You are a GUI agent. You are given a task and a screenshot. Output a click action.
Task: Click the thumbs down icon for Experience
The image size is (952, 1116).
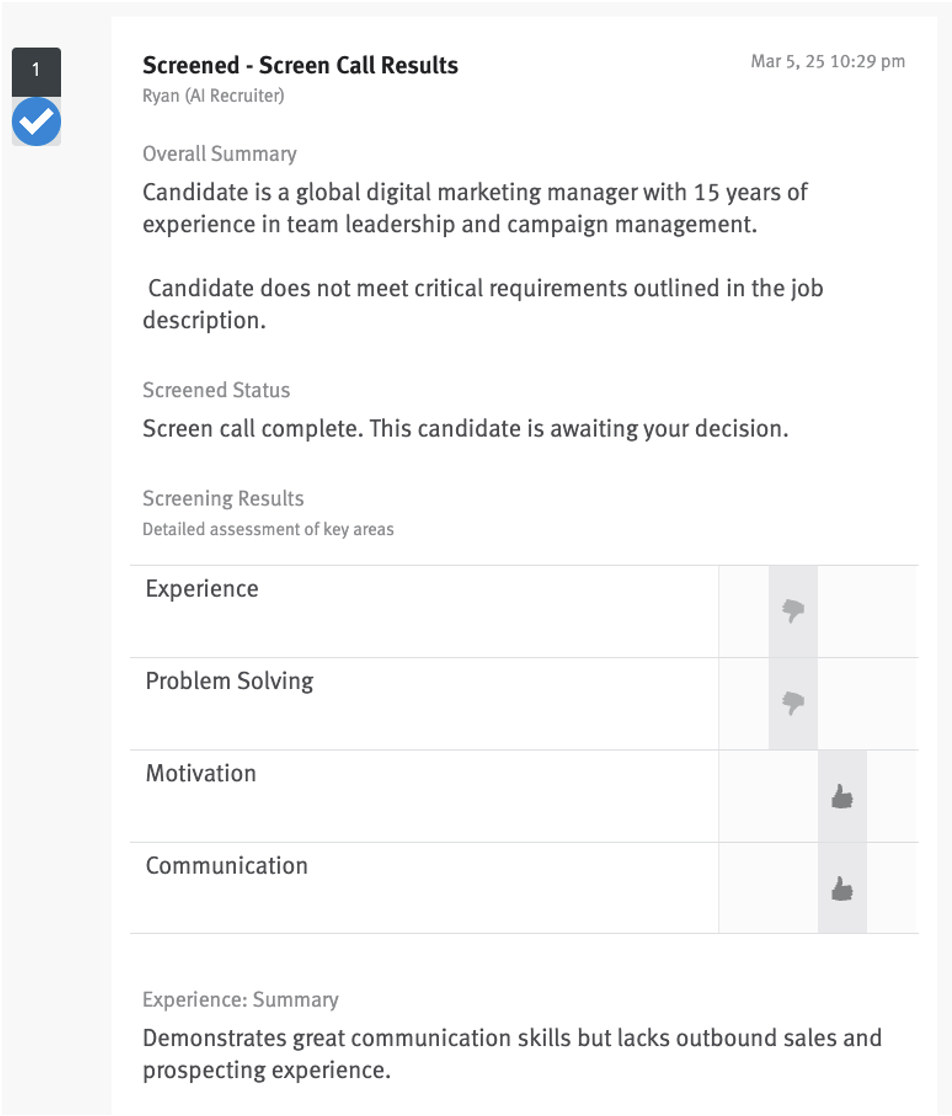(793, 611)
